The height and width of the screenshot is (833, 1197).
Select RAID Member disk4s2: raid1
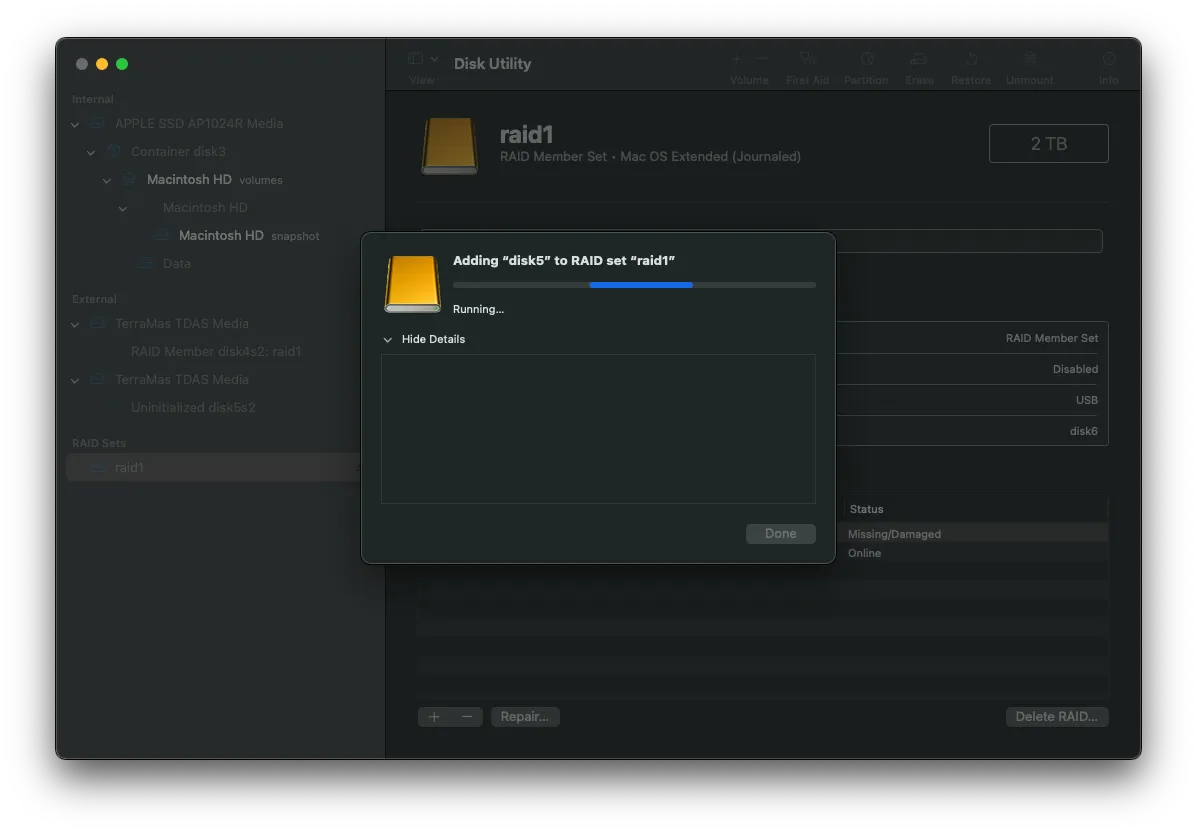pos(215,352)
